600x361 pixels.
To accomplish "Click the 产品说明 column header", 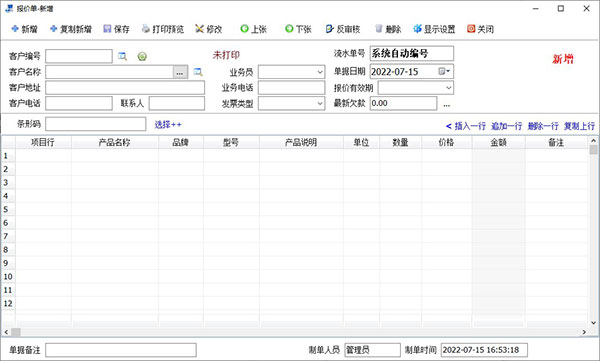I will [301, 142].
